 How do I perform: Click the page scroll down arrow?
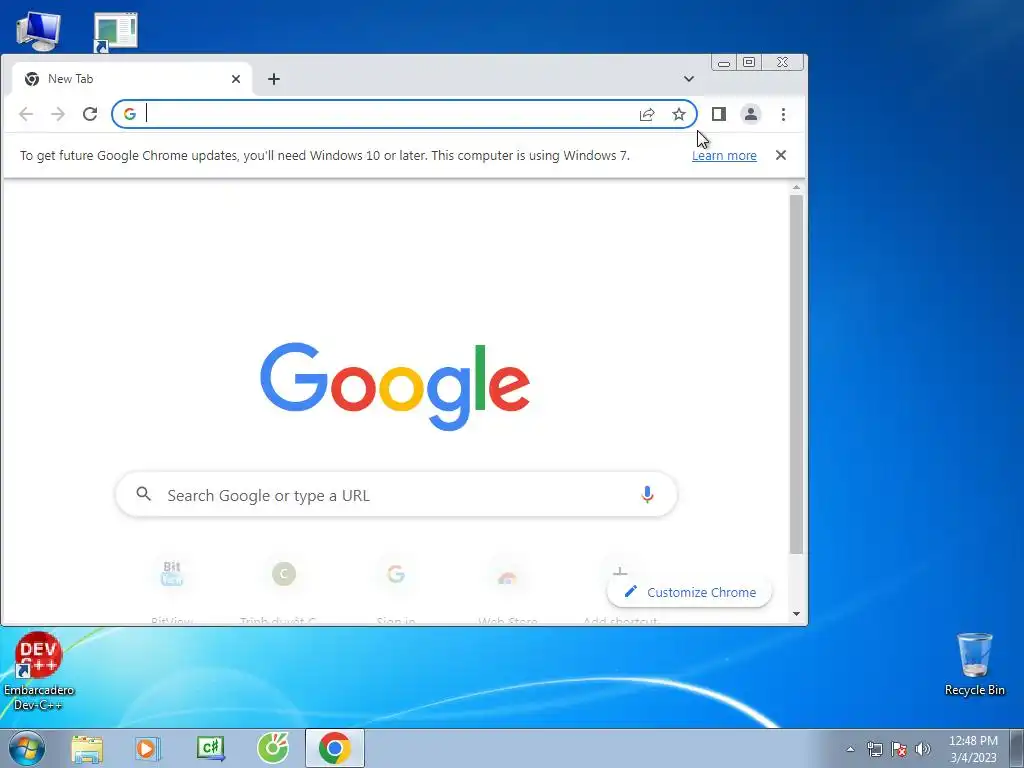(796, 614)
